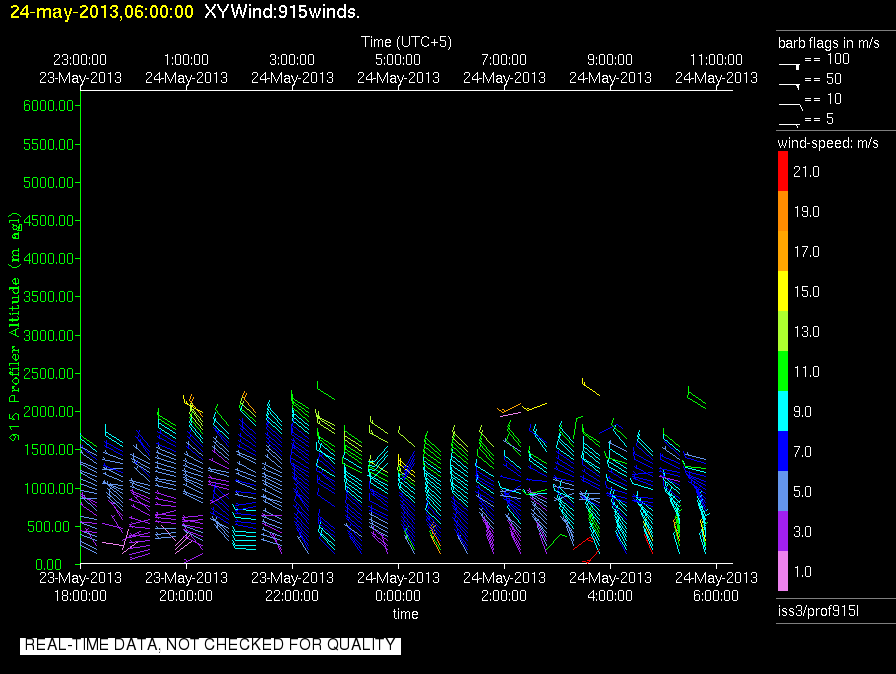896x674 pixels.
Task: Click the bottom axis label '24-May-2013 2:00:00'
Action: coord(504,587)
